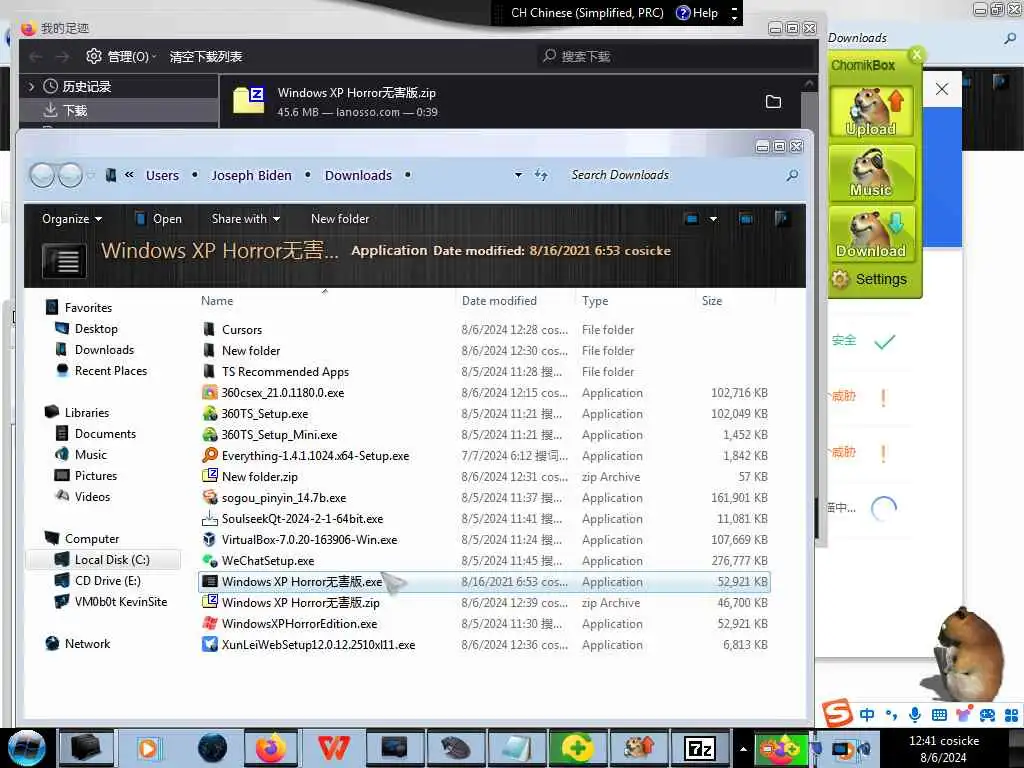Toggle the preview pane icon

click(x=746, y=219)
